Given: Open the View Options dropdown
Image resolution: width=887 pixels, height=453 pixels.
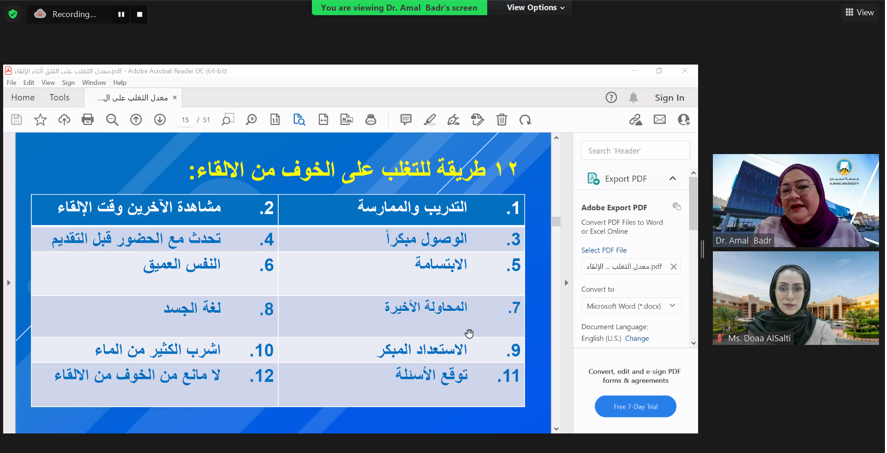Looking at the screenshot, I should click(535, 8).
